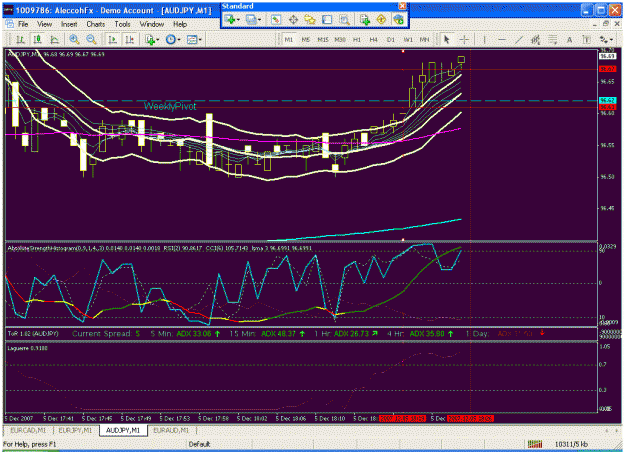Activate the standard cursor arrow
This screenshot has width=625, height=452.
446,39
